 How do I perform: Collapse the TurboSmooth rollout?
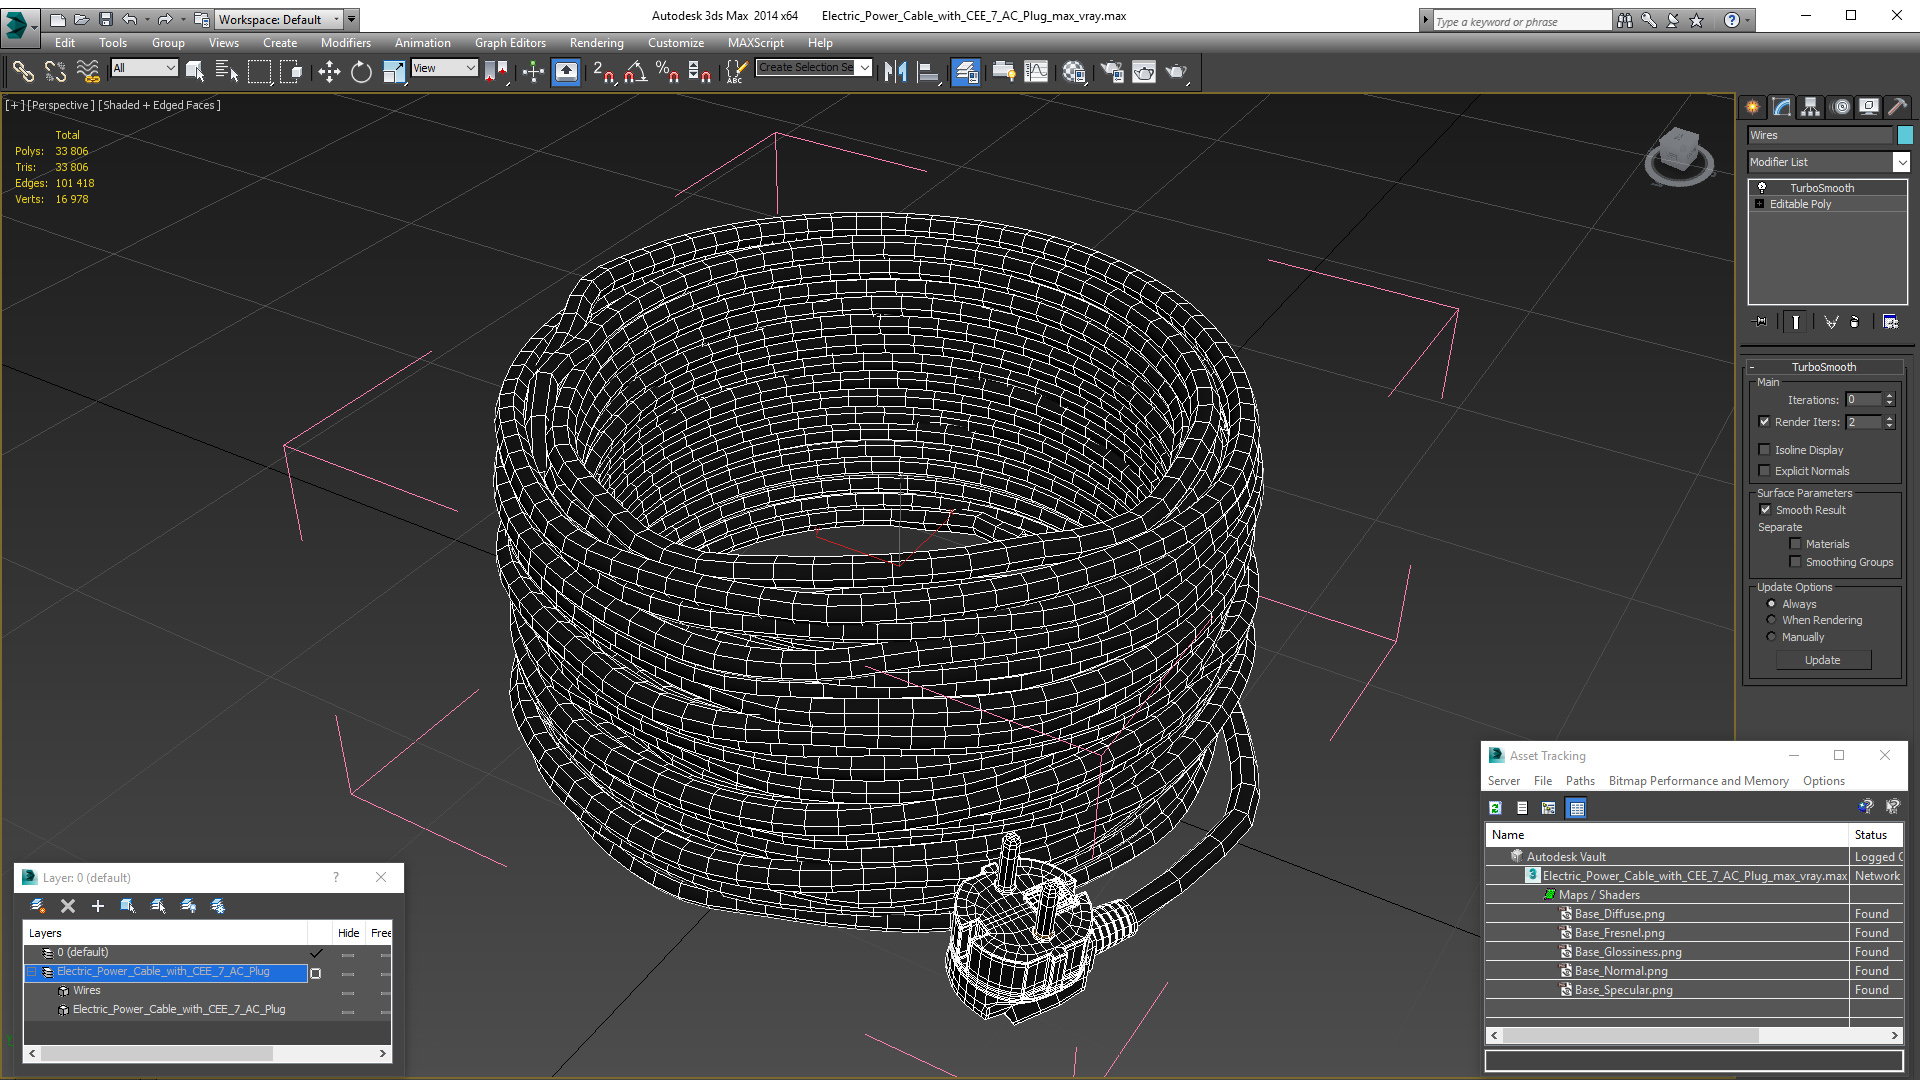[1822, 367]
